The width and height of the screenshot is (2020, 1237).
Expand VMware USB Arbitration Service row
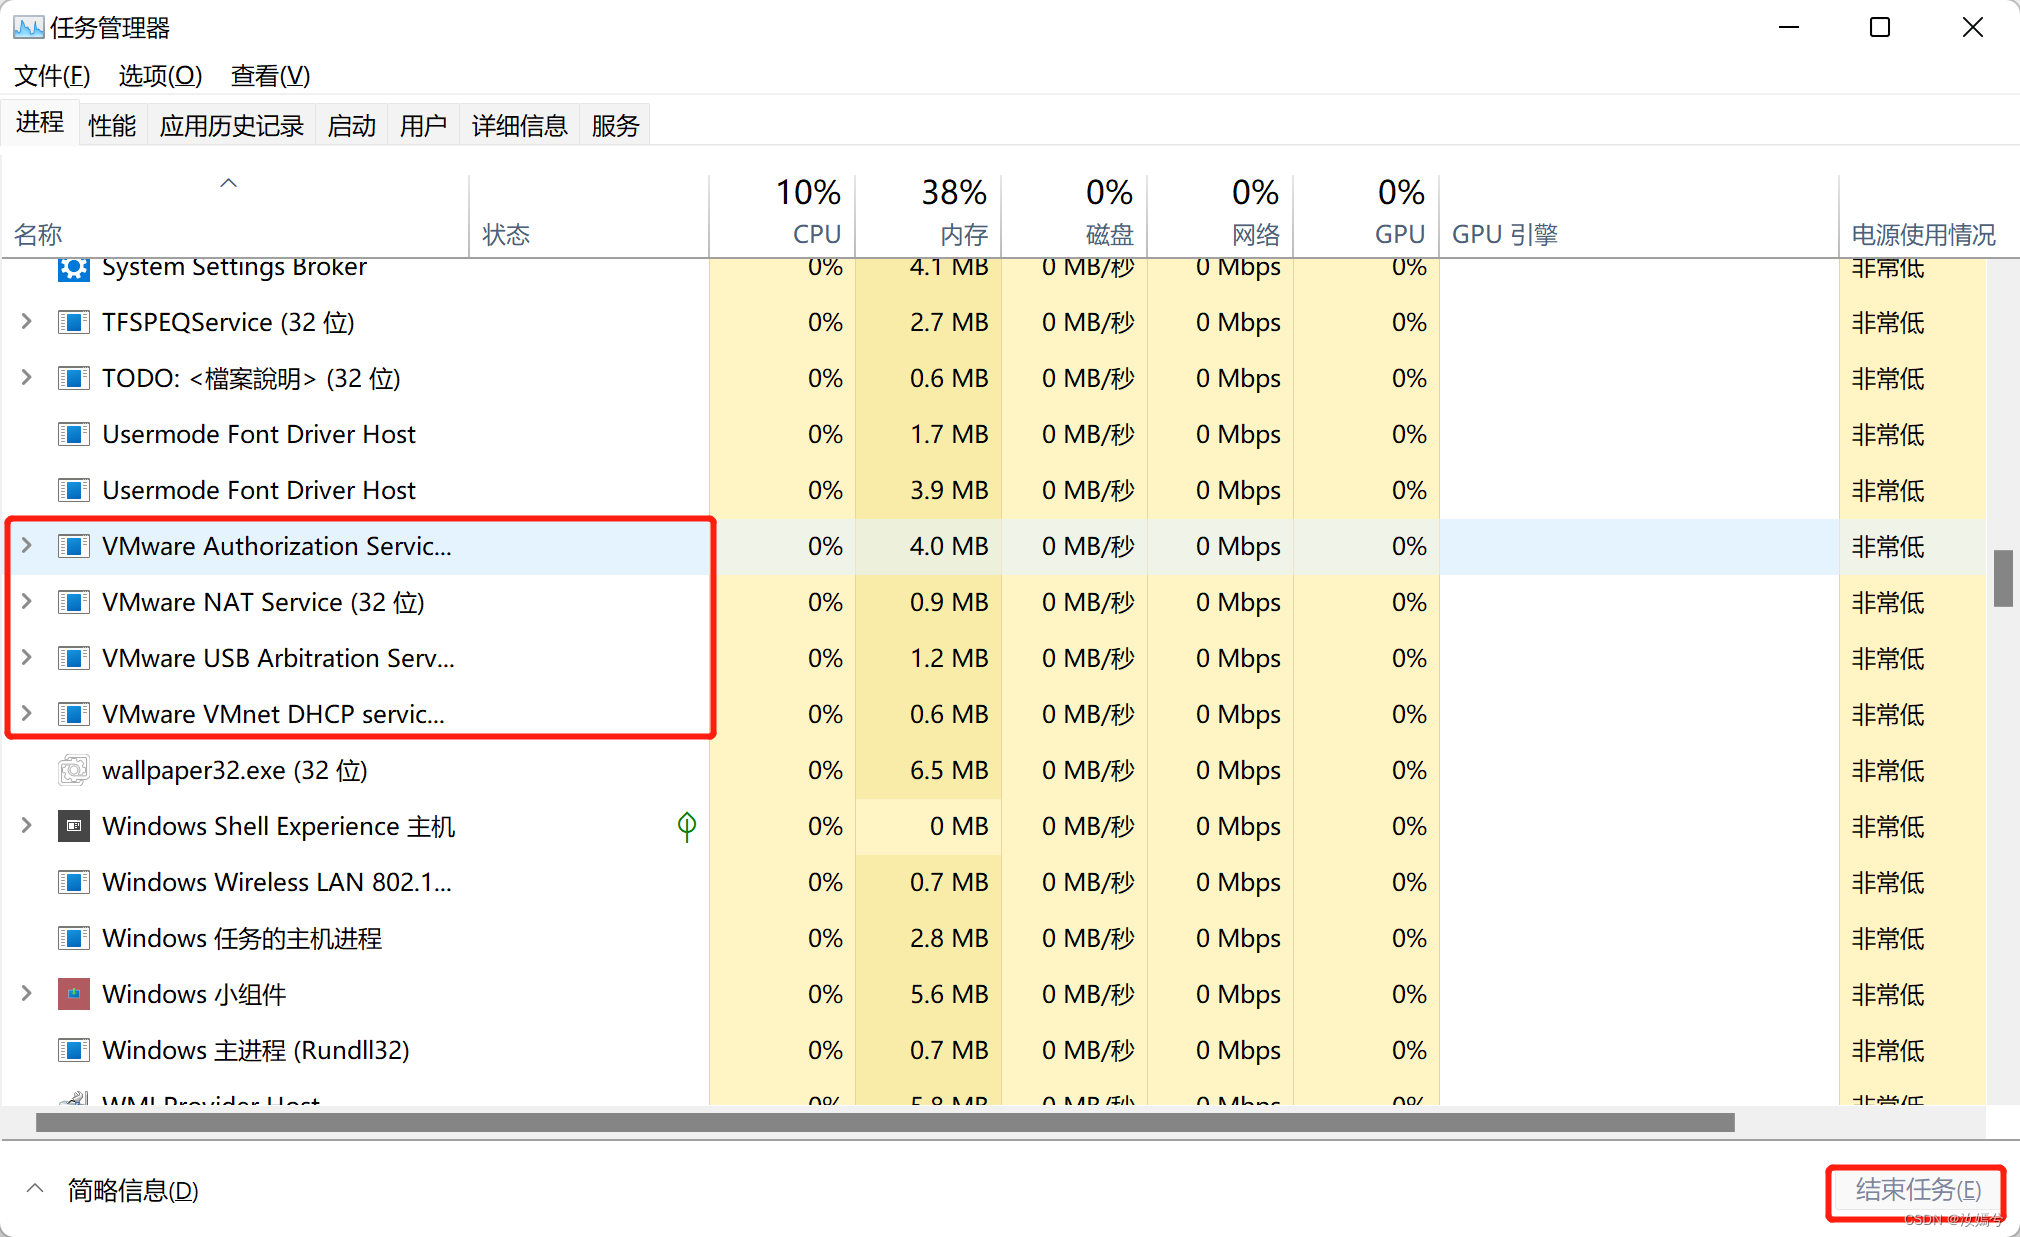(27, 658)
